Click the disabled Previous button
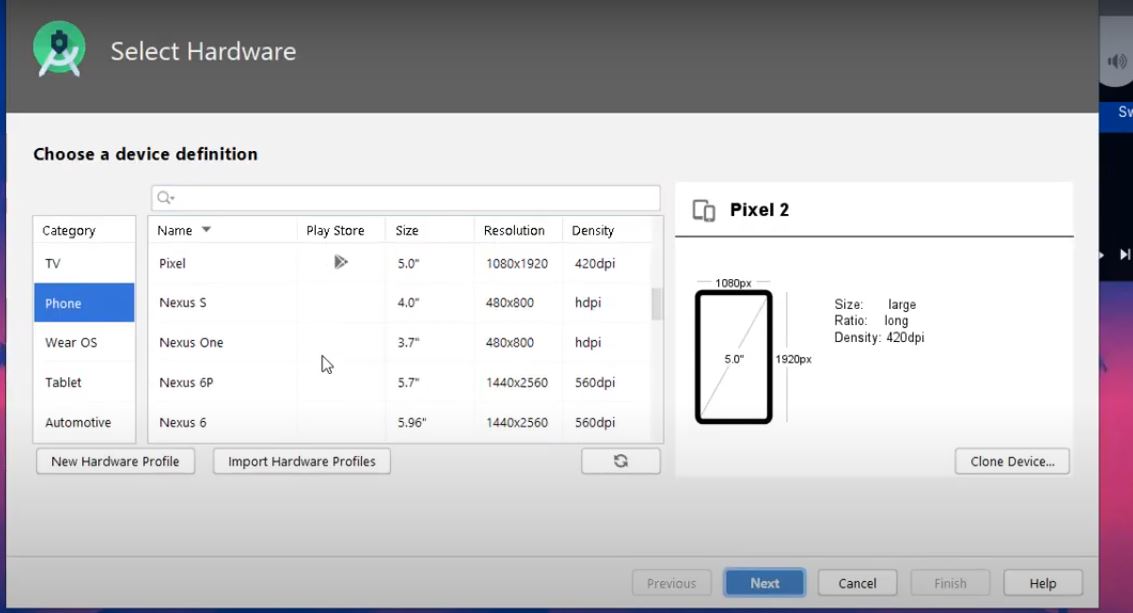Viewport: 1133px width, 613px height. 671,583
